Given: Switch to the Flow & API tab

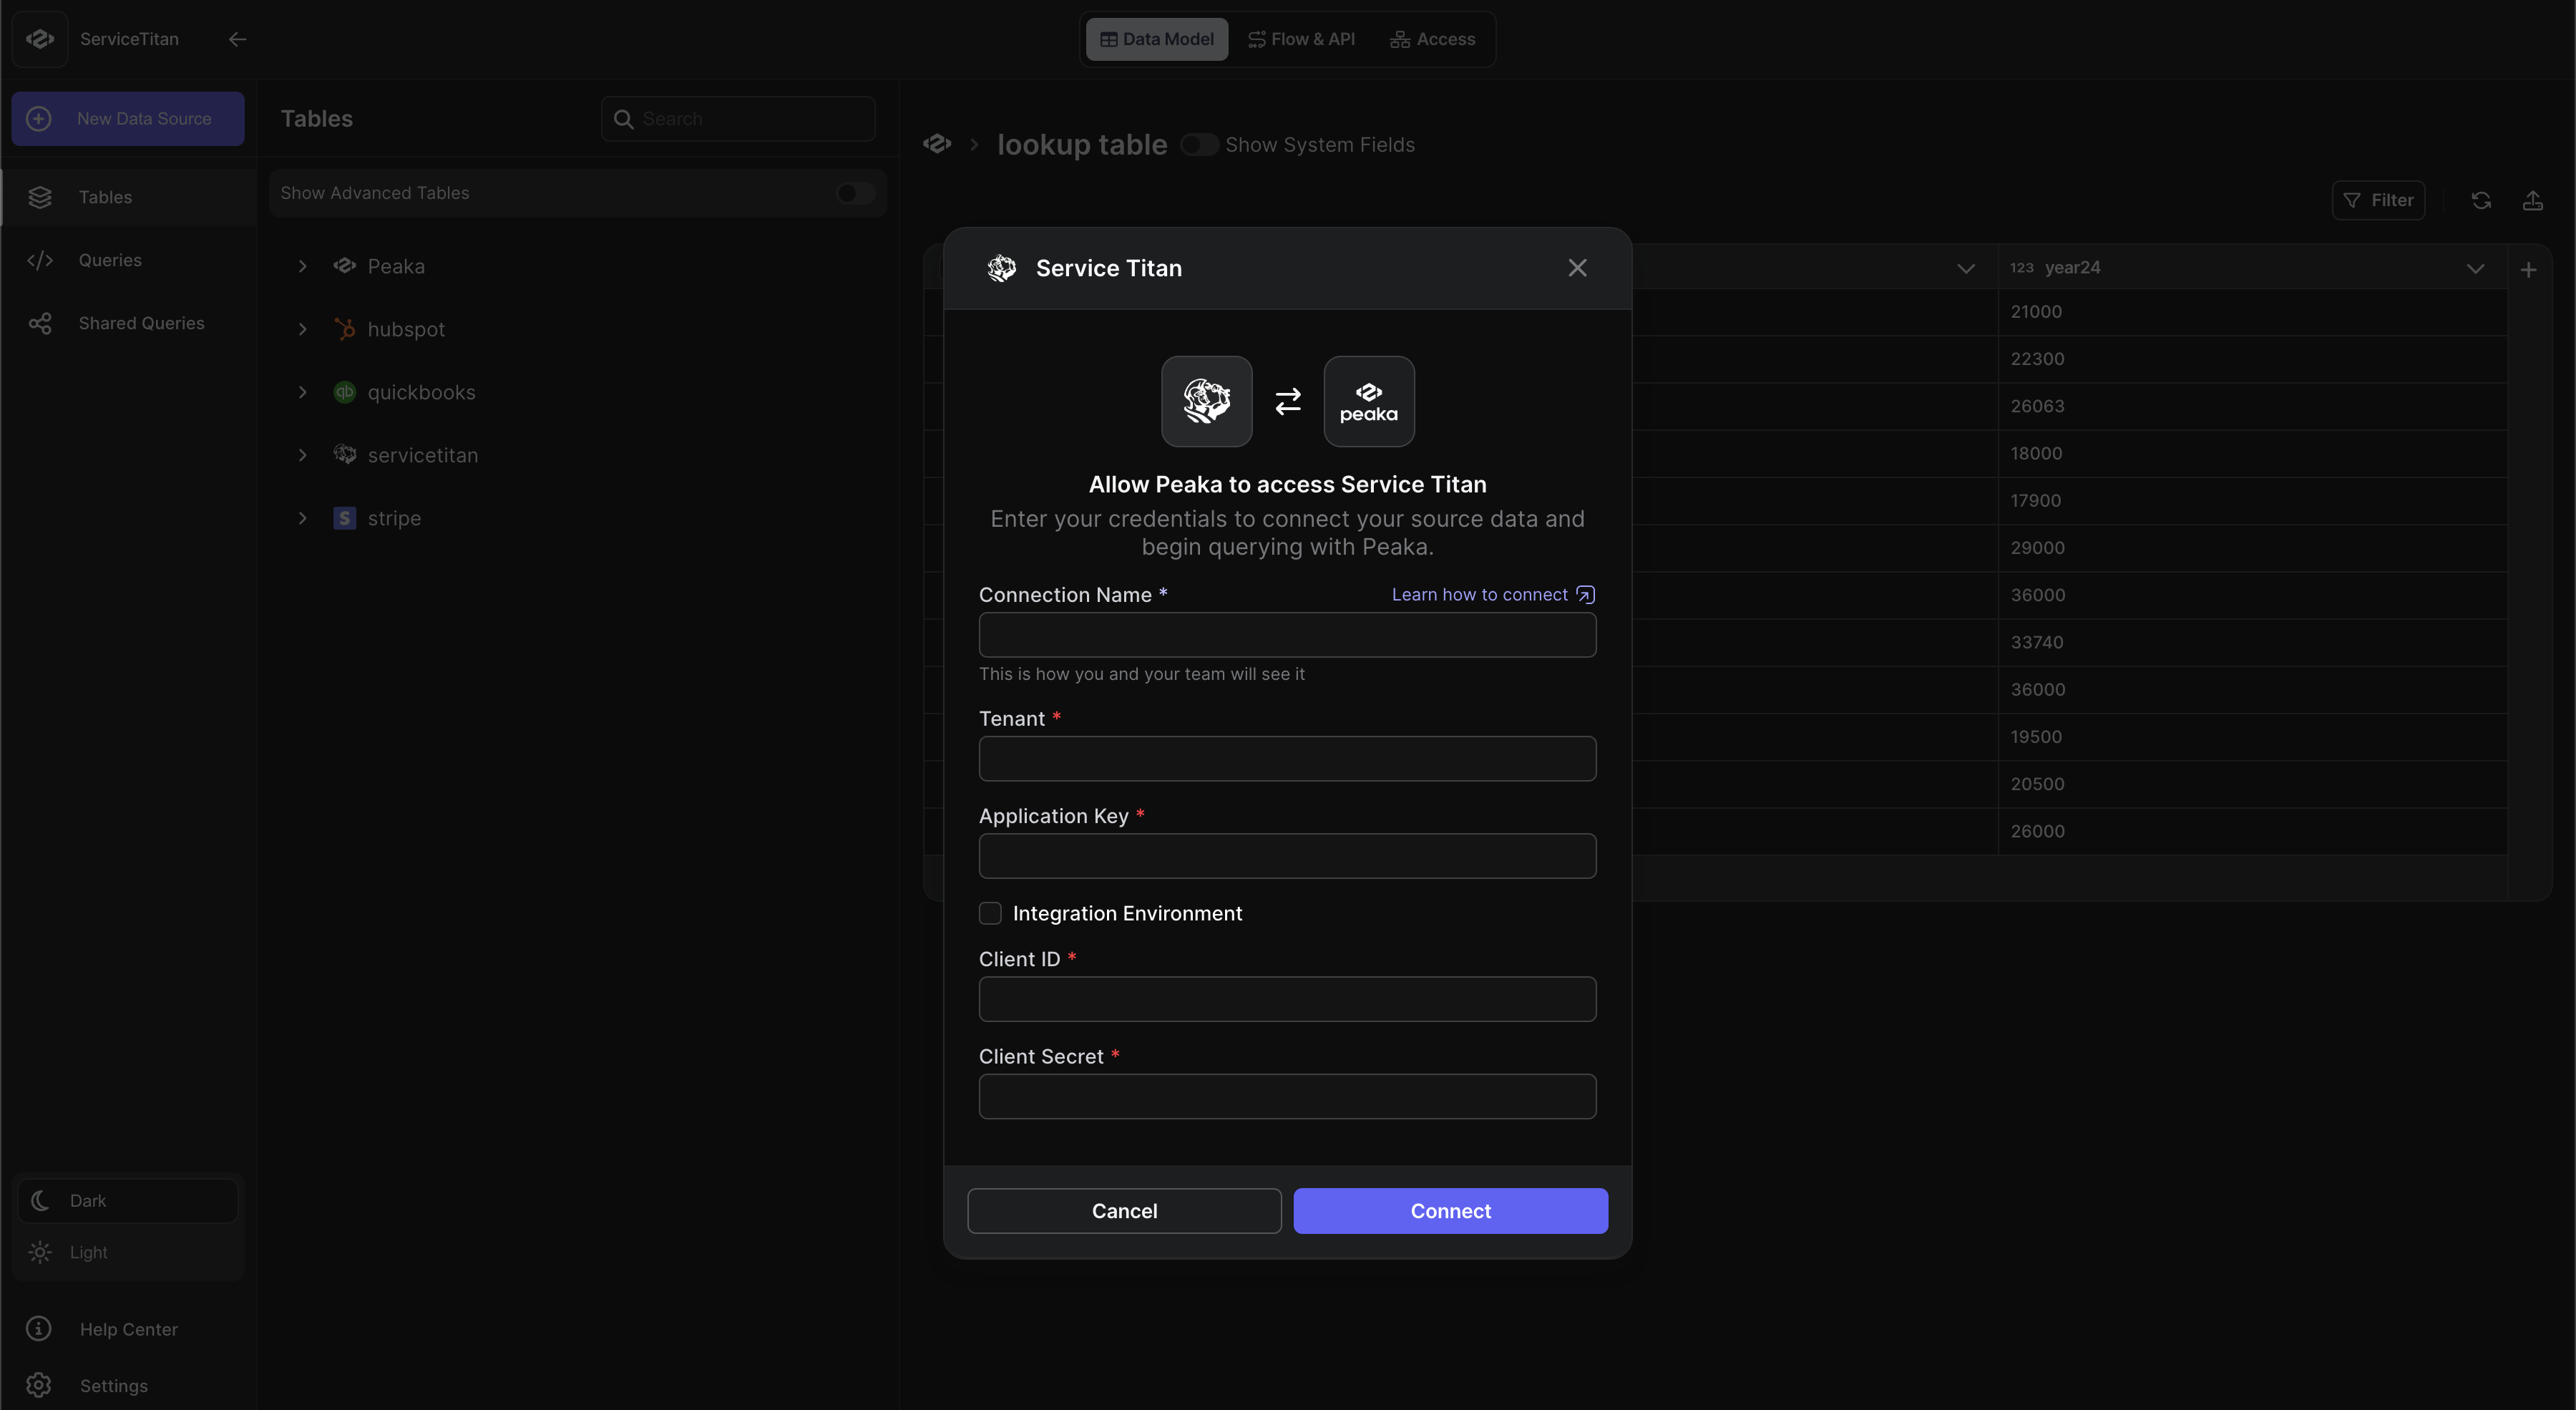Looking at the screenshot, I should pyautogui.click(x=1301, y=39).
